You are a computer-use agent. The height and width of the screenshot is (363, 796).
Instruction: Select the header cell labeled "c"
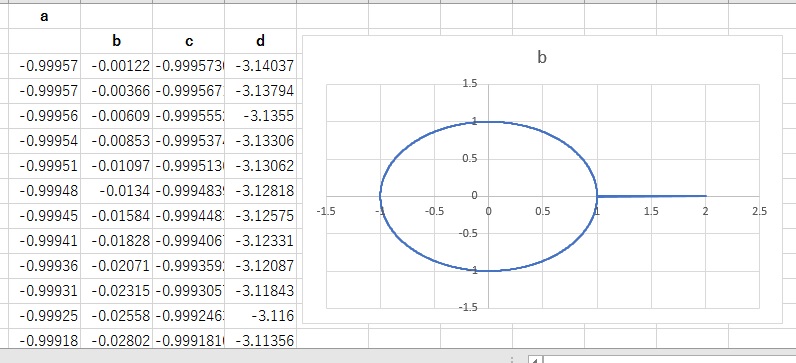pyautogui.click(x=188, y=41)
